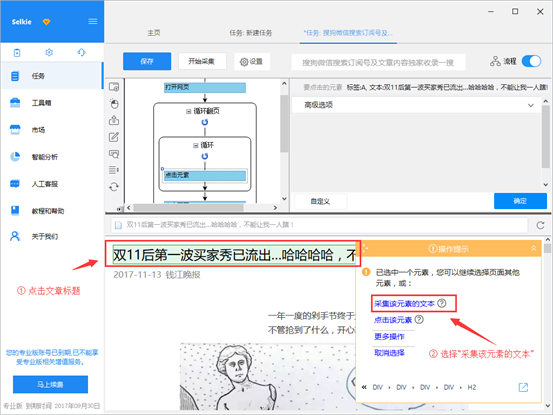
Task: Switch to the 主页 tab
Action: coord(154,33)
